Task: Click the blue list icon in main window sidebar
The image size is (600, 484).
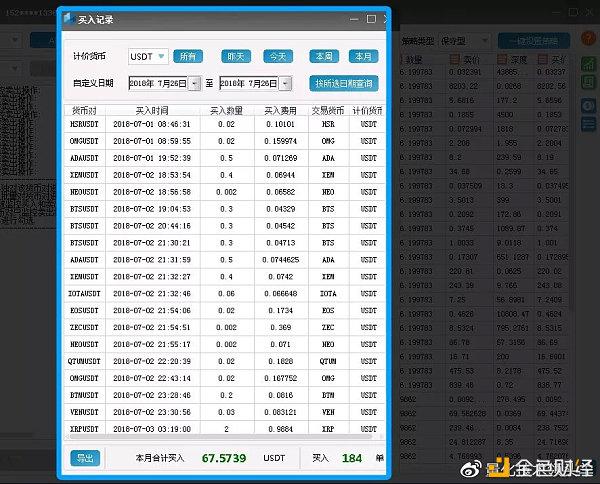Action: tap(589, 124)
